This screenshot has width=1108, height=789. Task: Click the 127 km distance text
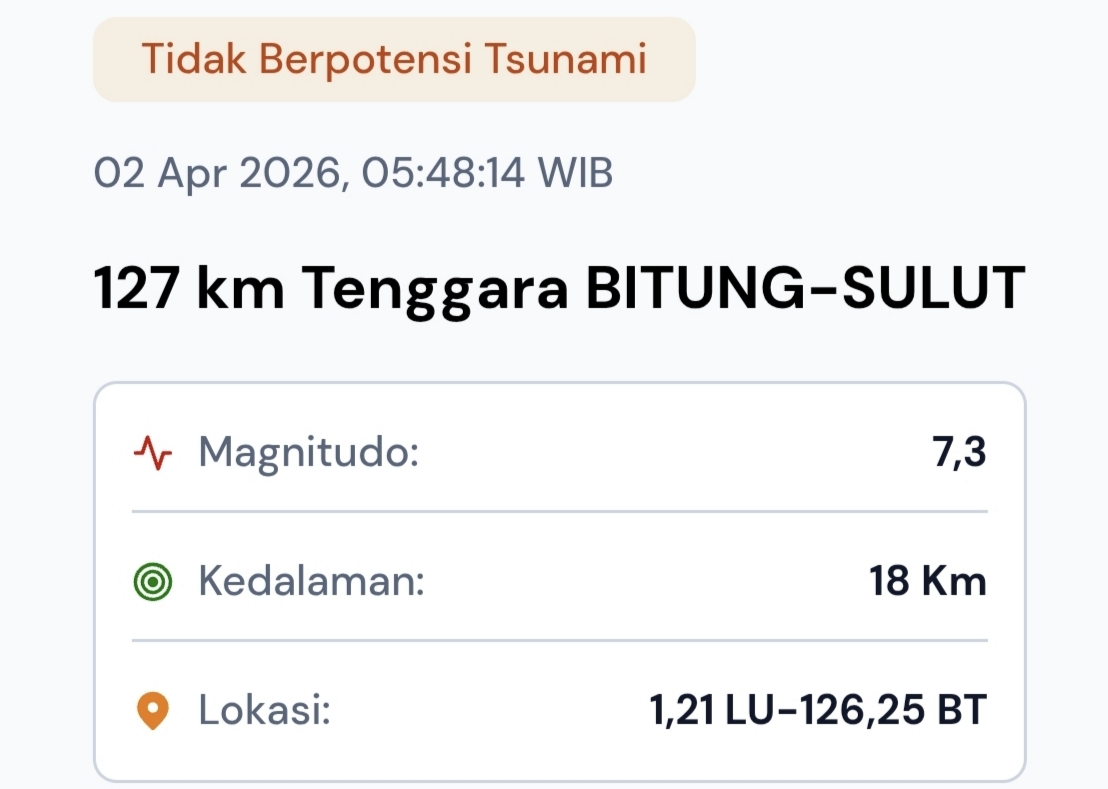pyautogui.click(x=187, y=289)
